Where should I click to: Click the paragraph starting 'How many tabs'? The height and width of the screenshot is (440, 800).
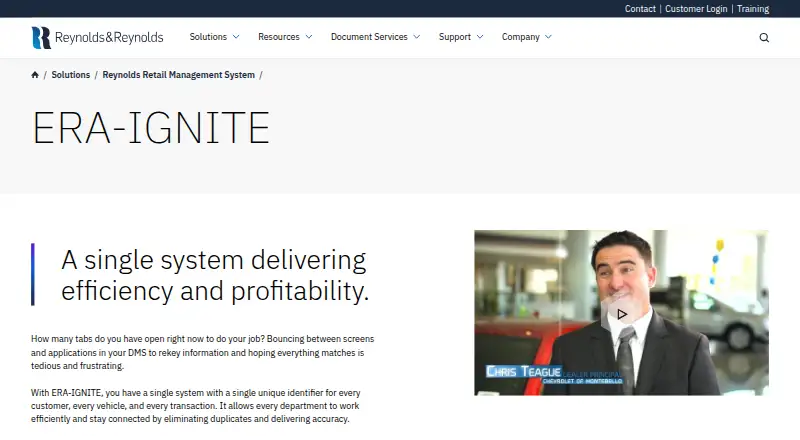pos(203,352)
